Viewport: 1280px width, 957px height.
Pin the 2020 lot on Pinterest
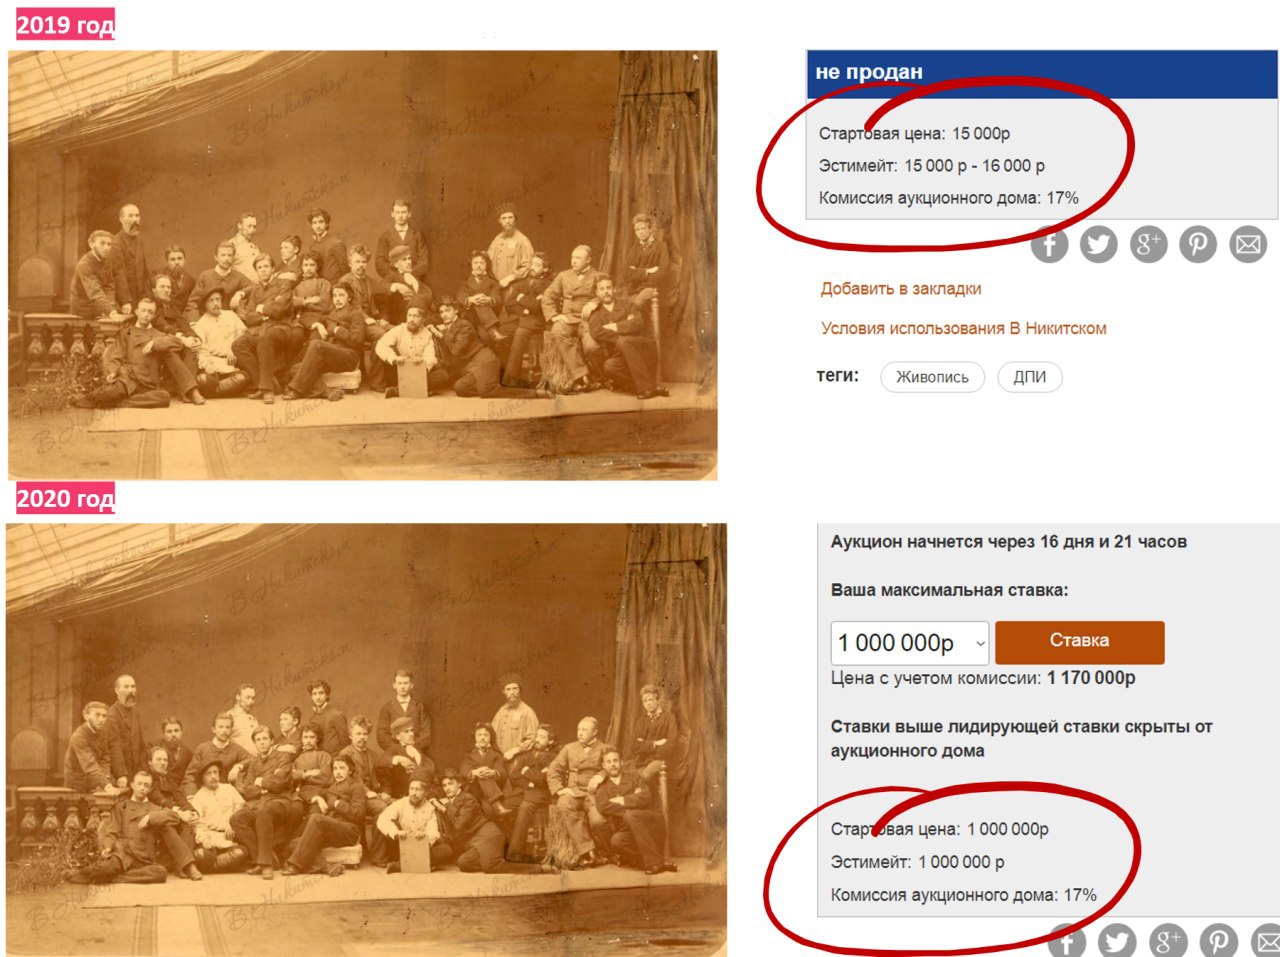(1218, 941)
